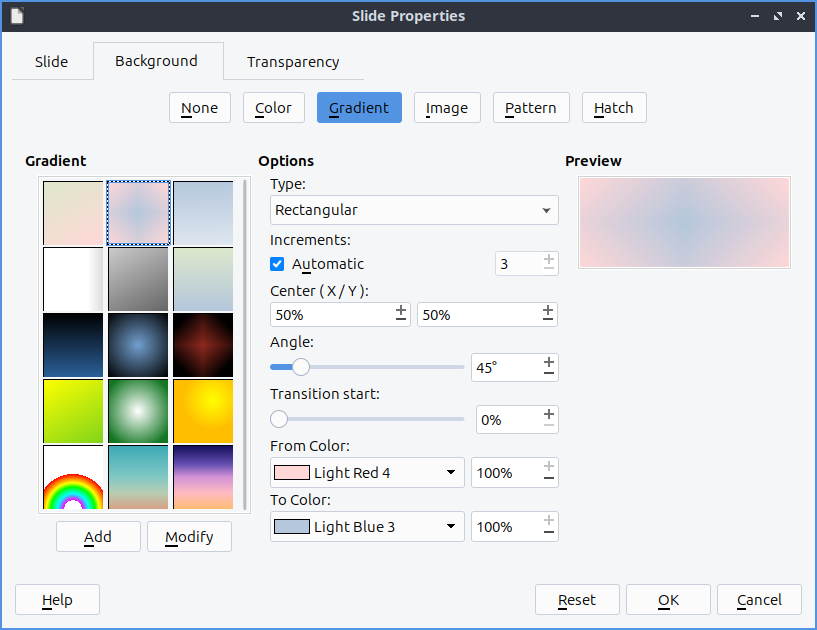Image resolution: width=817 pixels, height=630 pixels.
Task: Expand the From Color dropdown
Action: [x=367, y=473]
